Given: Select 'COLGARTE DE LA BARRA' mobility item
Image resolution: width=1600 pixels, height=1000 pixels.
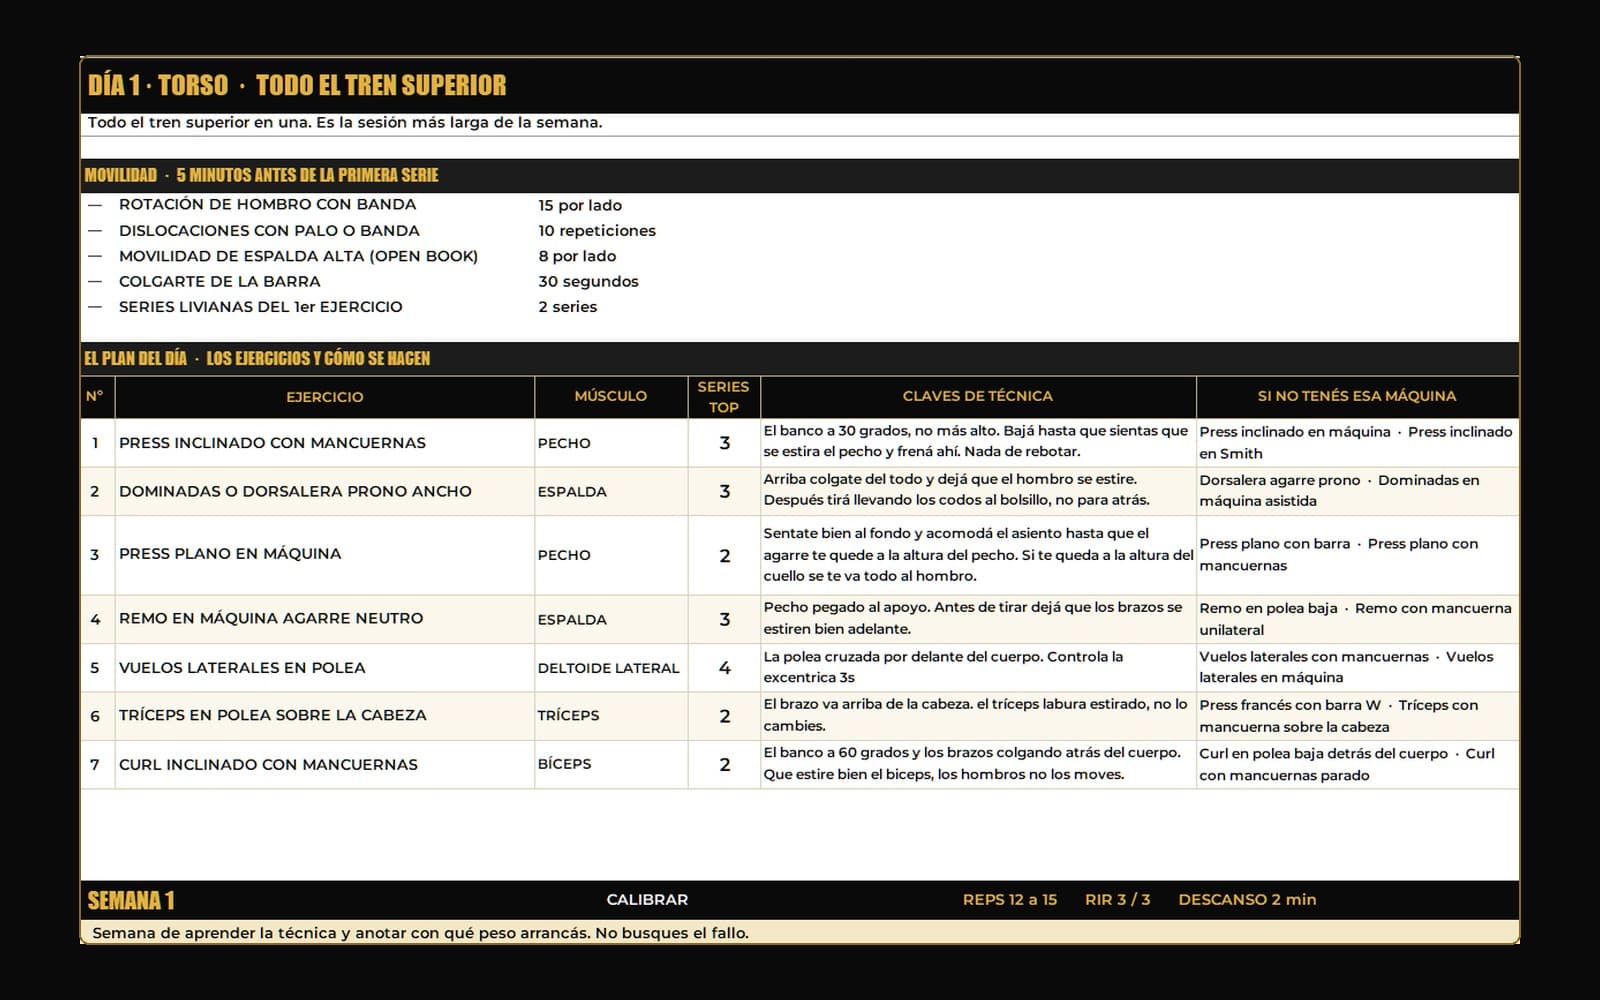Looking at the screenshot, I should 220,281.
